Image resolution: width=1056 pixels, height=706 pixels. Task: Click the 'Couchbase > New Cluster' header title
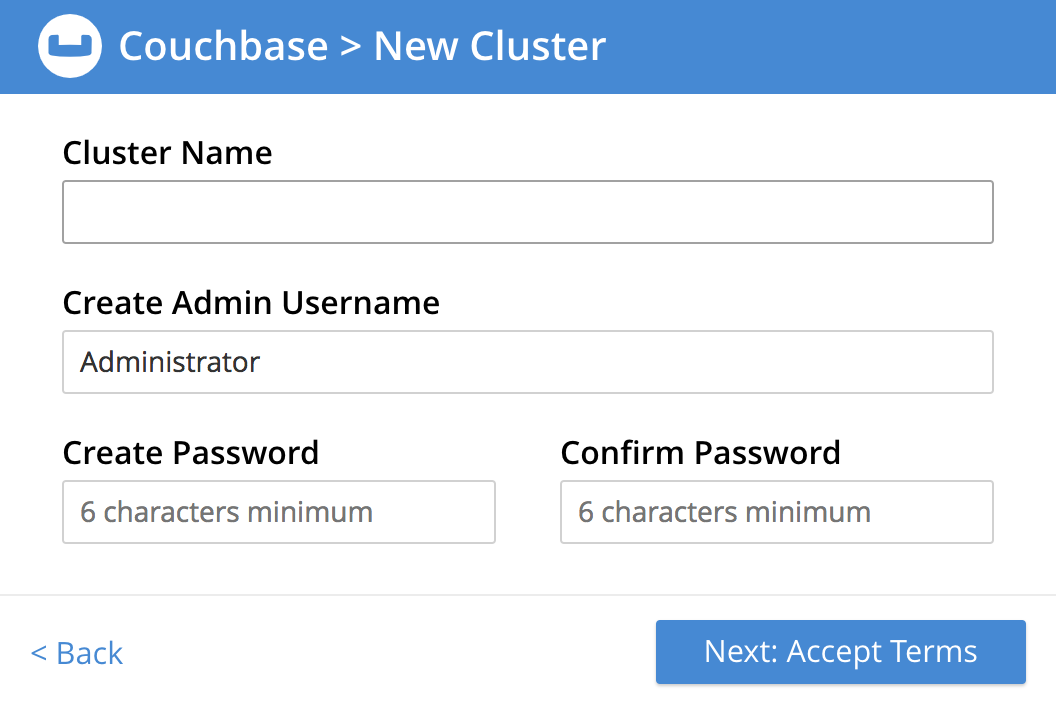362,45
